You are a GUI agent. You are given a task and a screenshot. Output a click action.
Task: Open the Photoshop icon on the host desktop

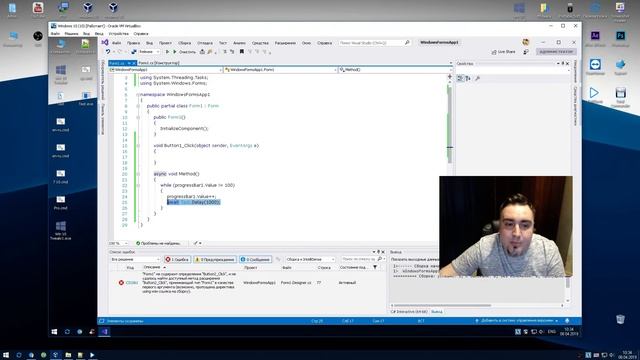coord(620,36)
